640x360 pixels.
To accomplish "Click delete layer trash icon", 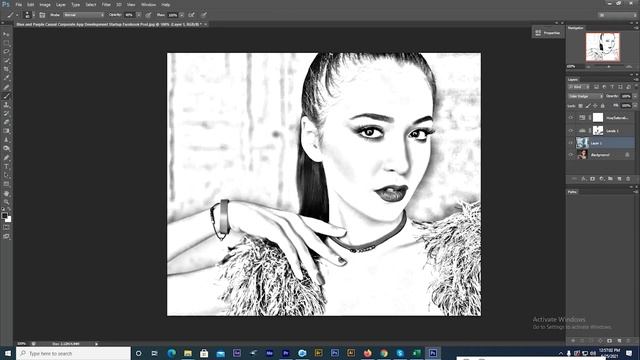I will (x=628, y=179).
